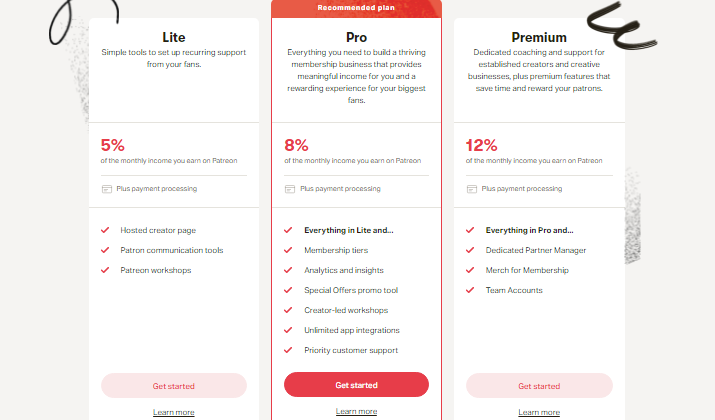Click checkmark beside Patreon workshops

(x=105, y=270)
